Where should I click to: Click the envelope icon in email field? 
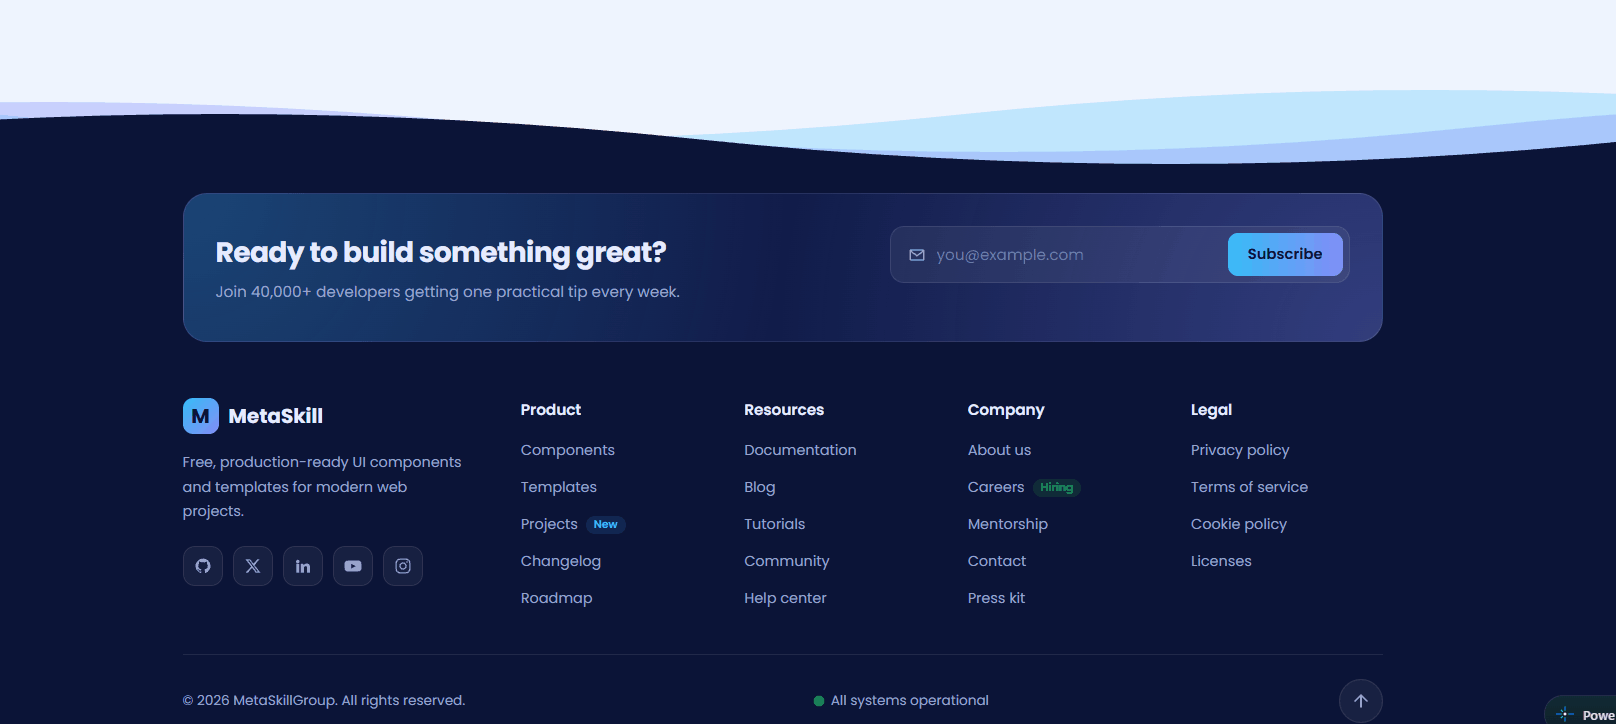pyautogui.click(x=917, y=255)
